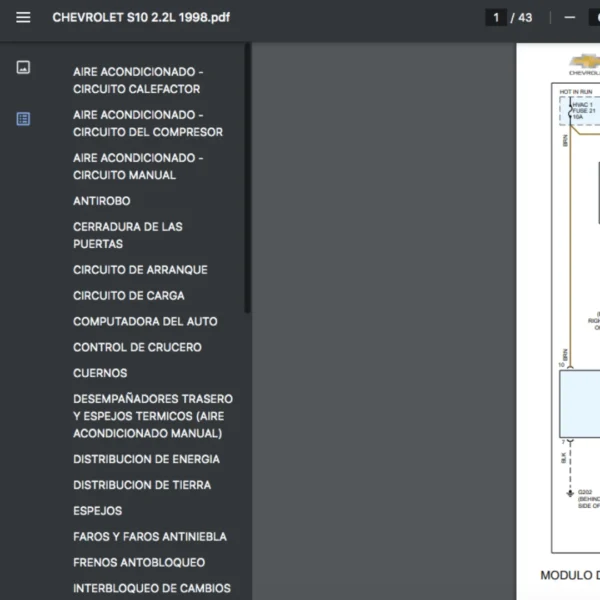Select Computadora del Auto outline item

coord(144,322)
